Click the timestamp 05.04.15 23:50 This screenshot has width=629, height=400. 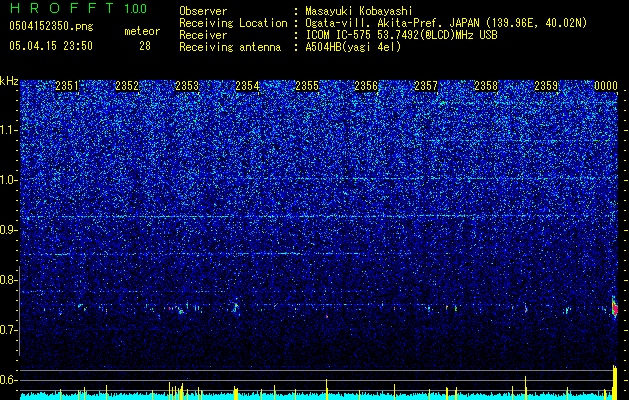coord(51,46)
